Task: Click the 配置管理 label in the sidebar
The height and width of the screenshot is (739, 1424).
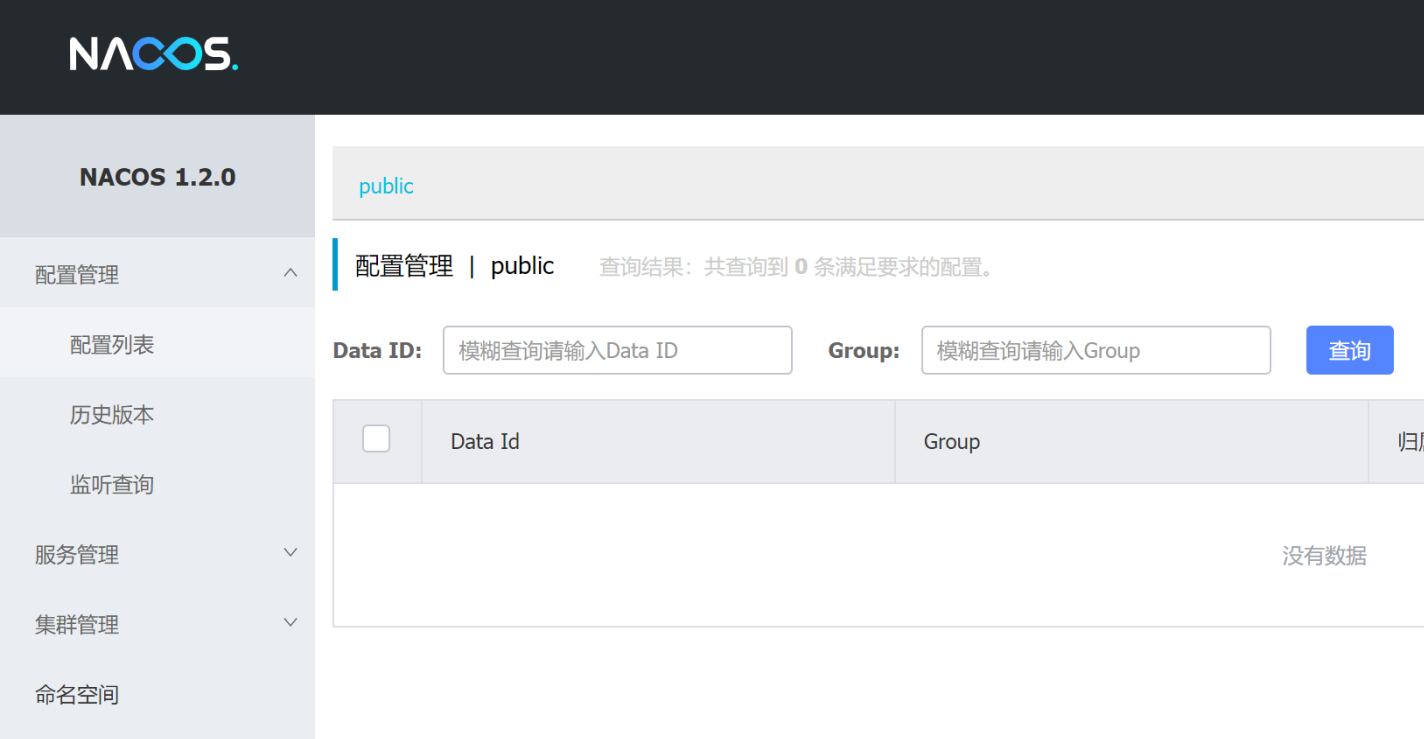Action: 77,275
